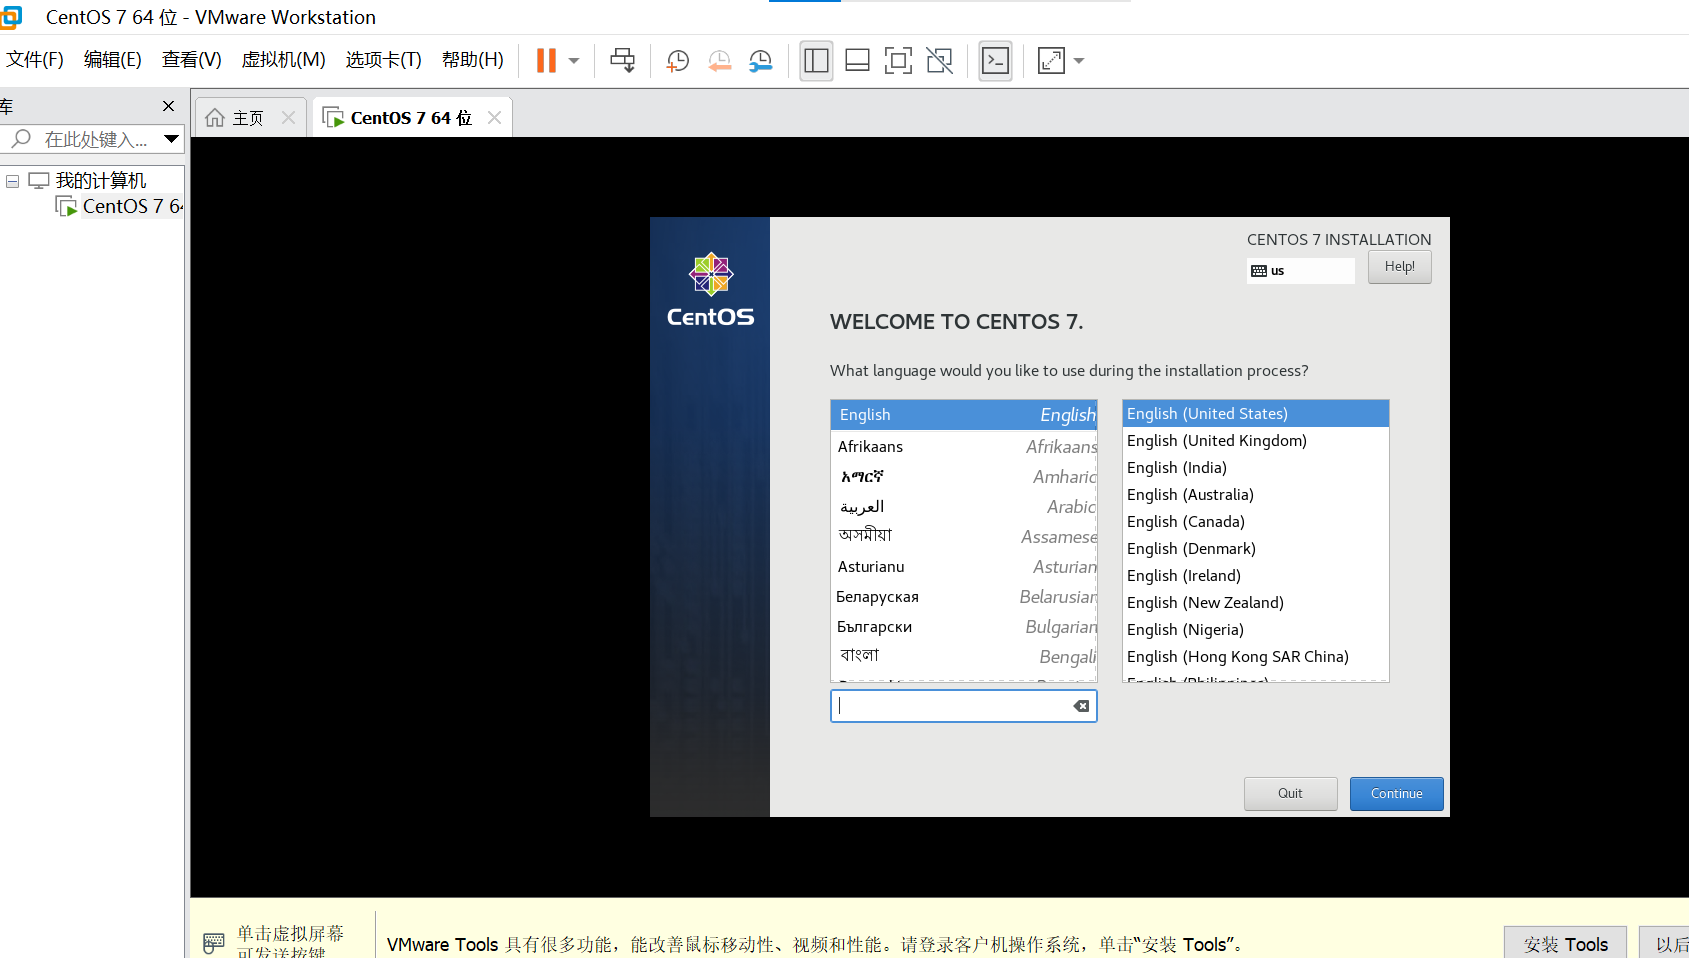Click the us keyboard layout indicator
The image size is (1689, 958).
(1300, 271)
